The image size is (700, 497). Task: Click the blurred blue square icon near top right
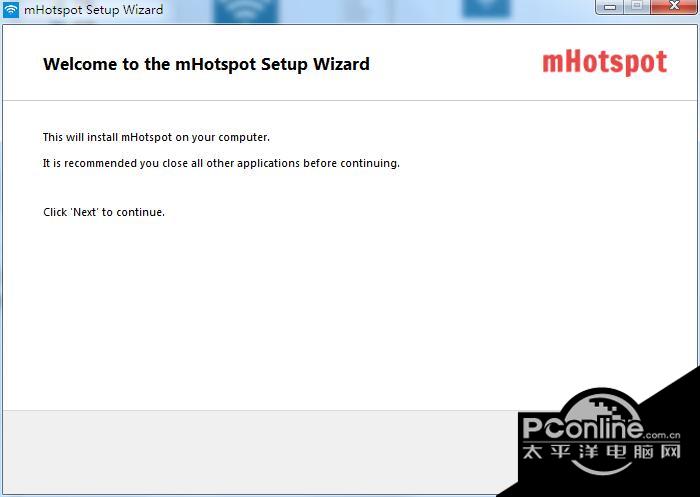coord(486,8)
